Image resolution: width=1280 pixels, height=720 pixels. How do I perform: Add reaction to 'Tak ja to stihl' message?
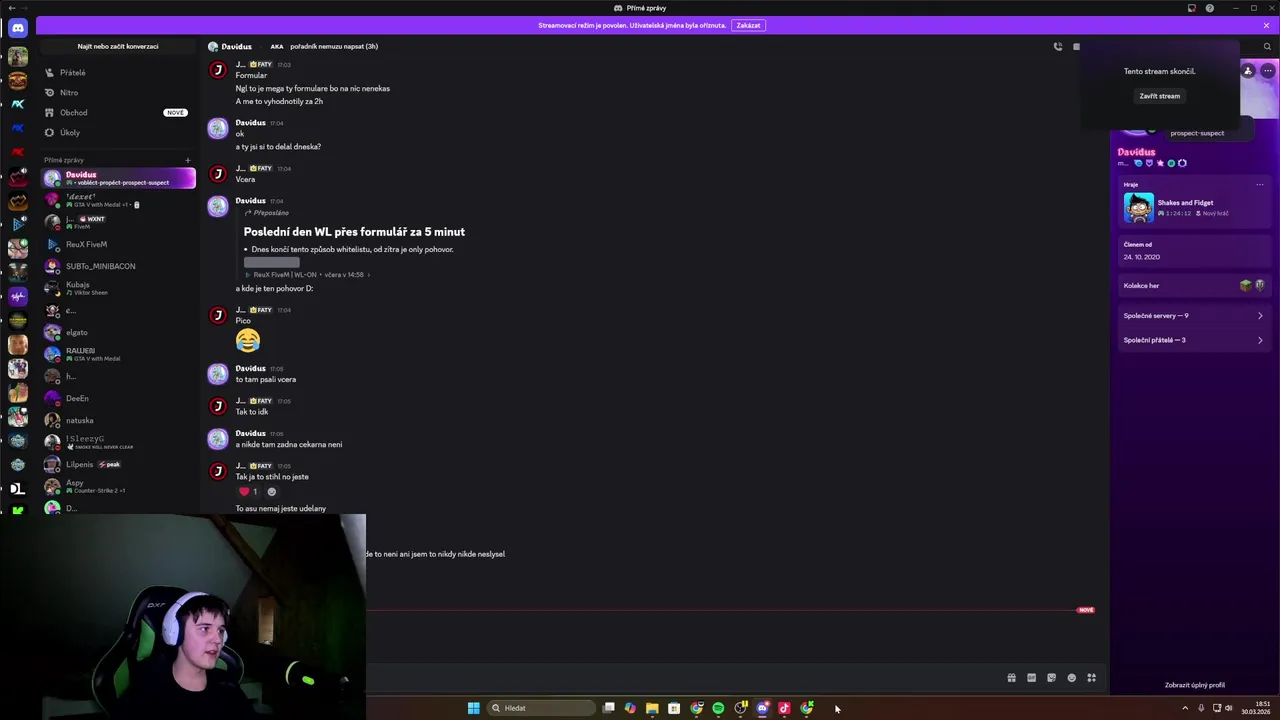coord(271,491)
